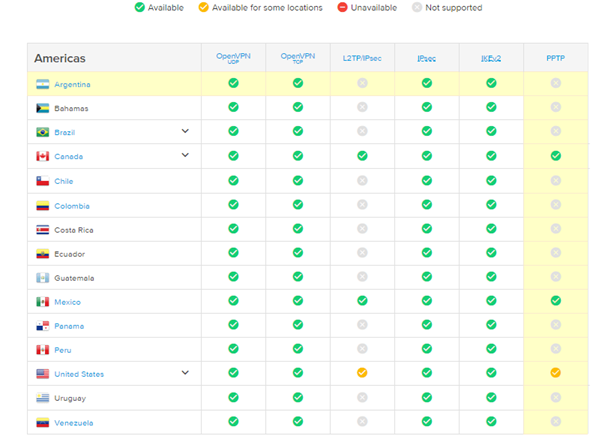Click the Peru IPsec green checkmark
This screenshot has width=602, height=439.
pyautogui.click(x=427, y=349)
